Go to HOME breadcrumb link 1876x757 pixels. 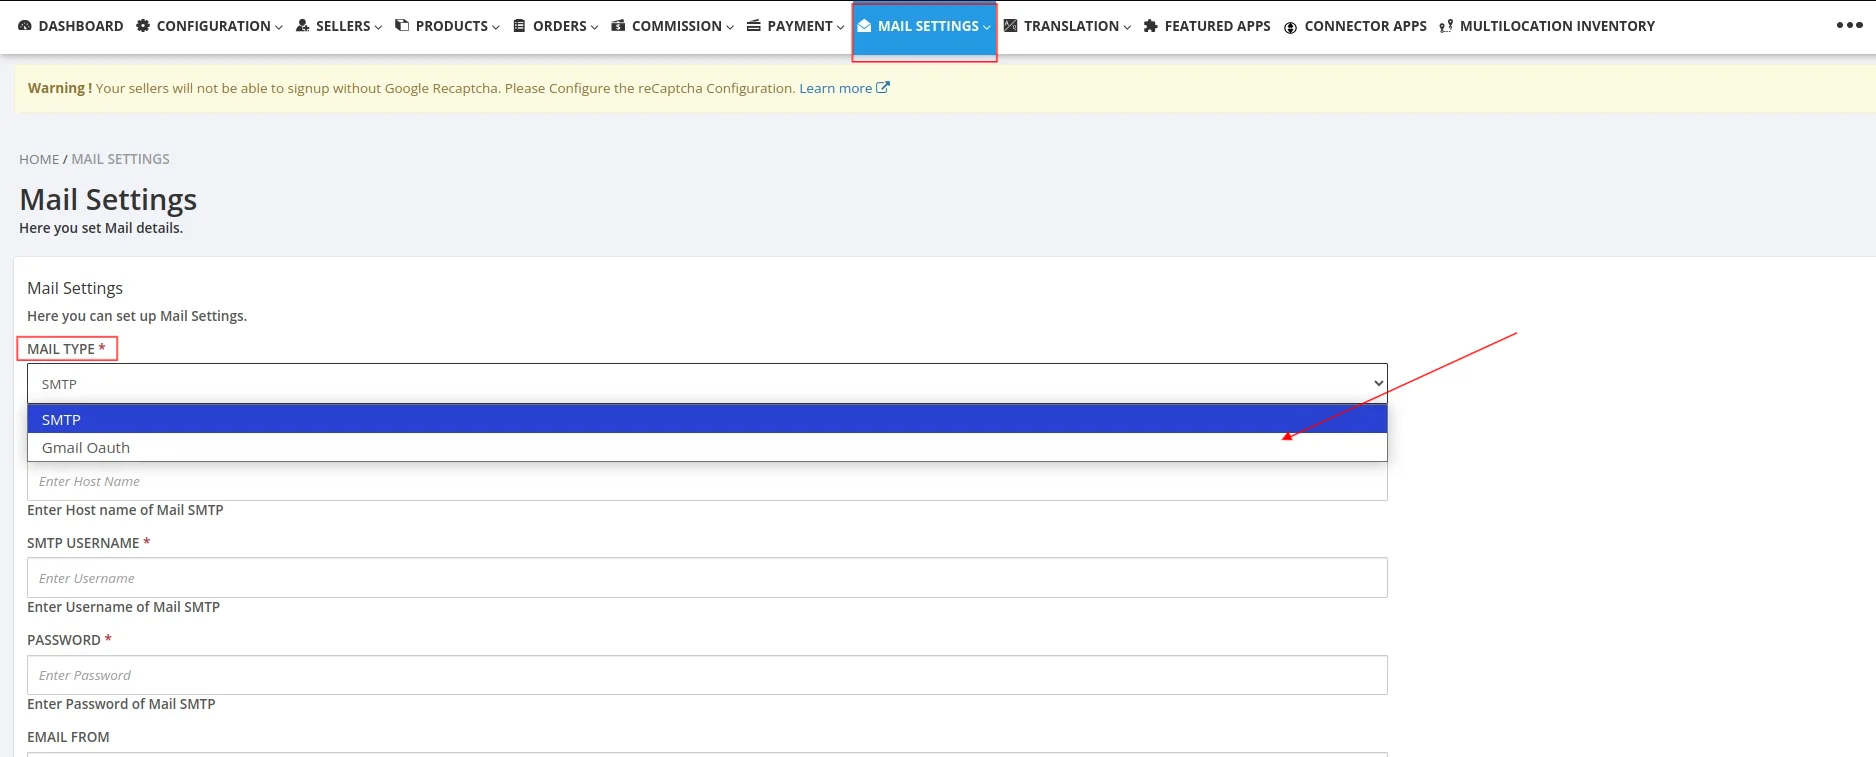39,159
